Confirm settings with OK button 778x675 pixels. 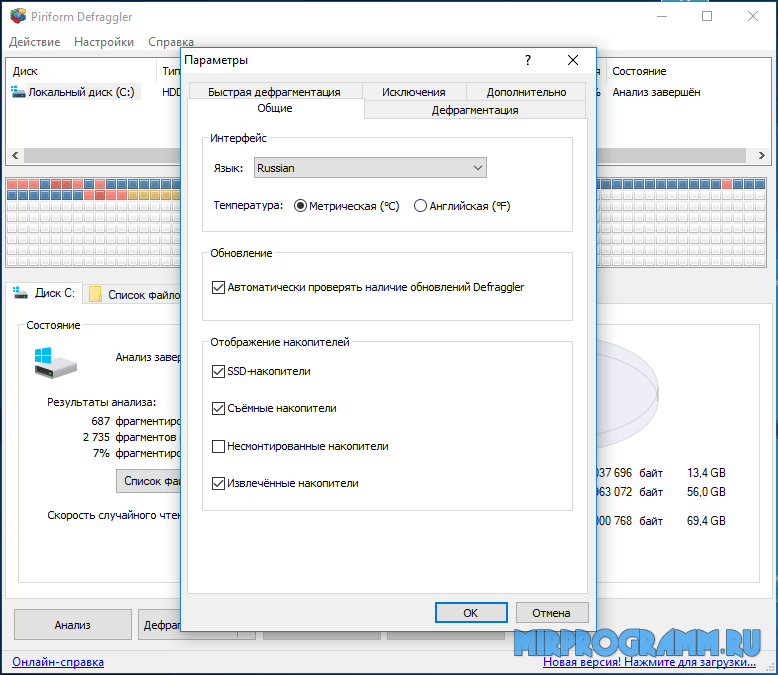(x=471, y=612)
